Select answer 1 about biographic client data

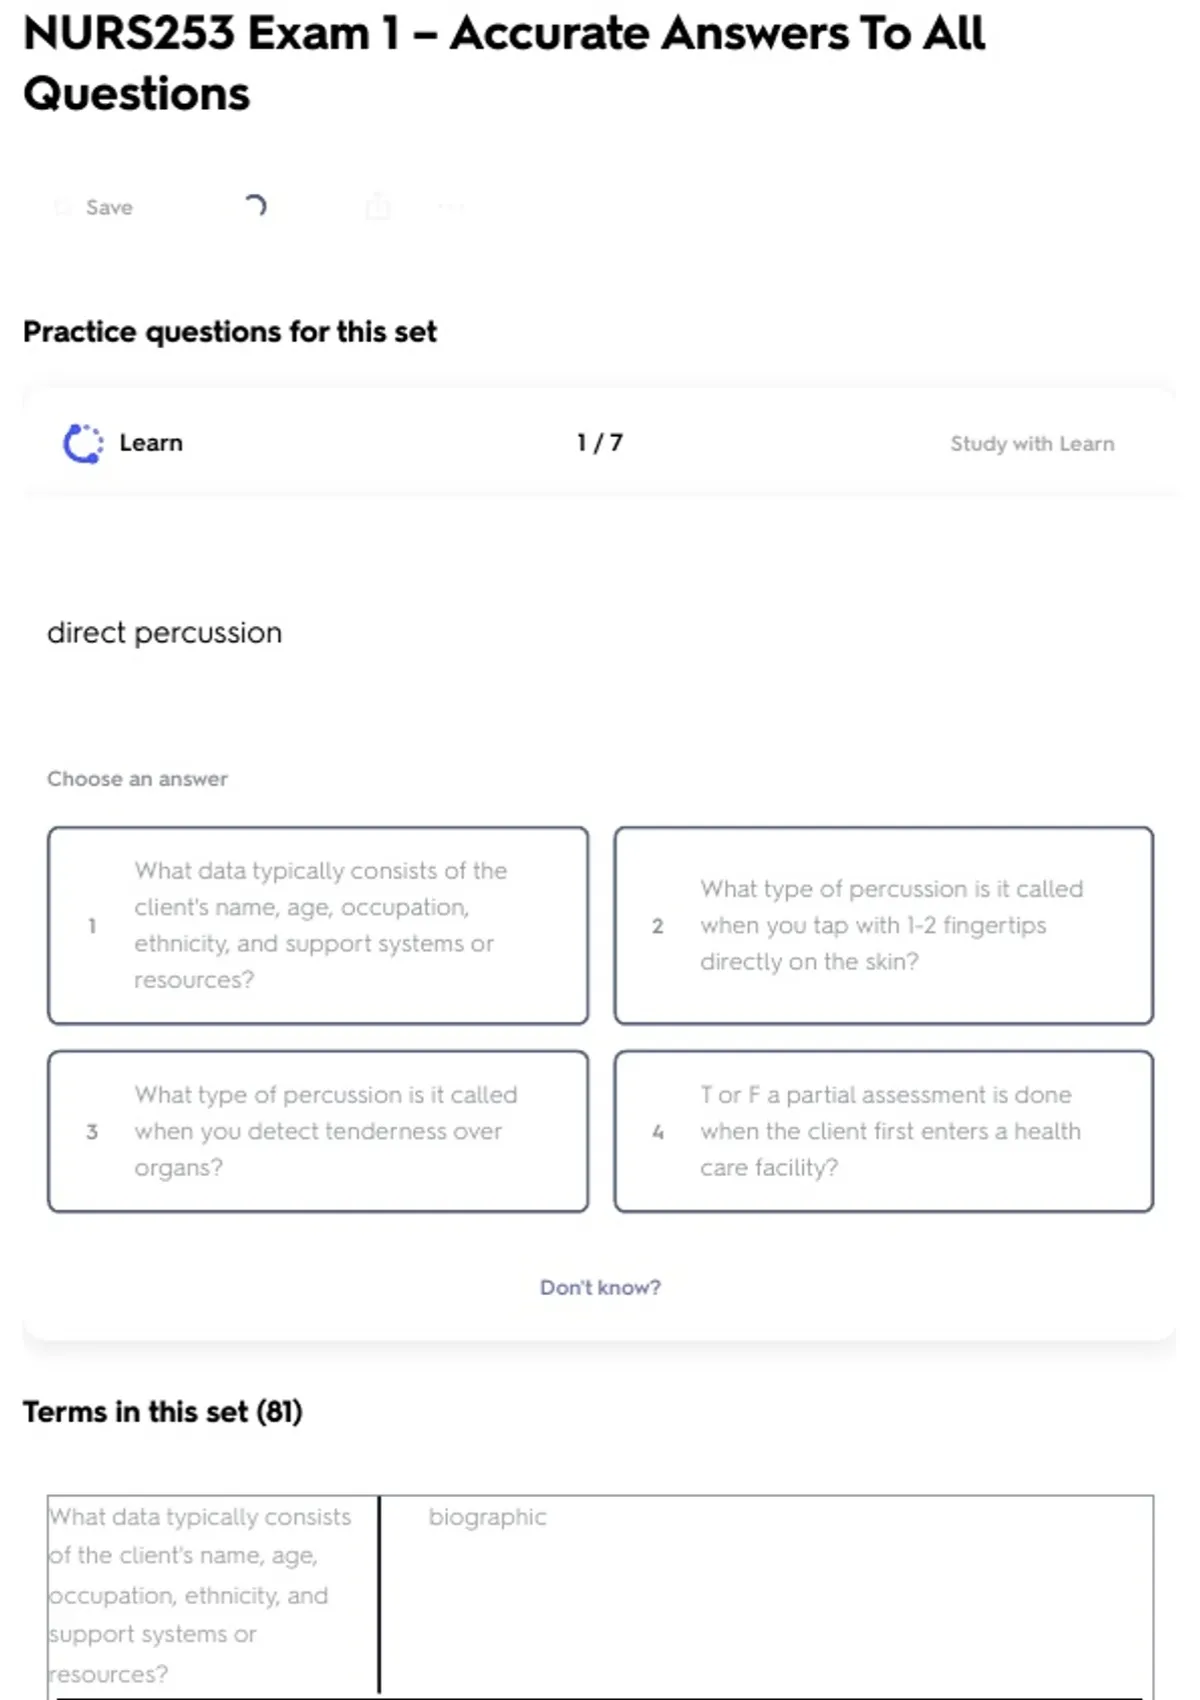click(318, 925)
